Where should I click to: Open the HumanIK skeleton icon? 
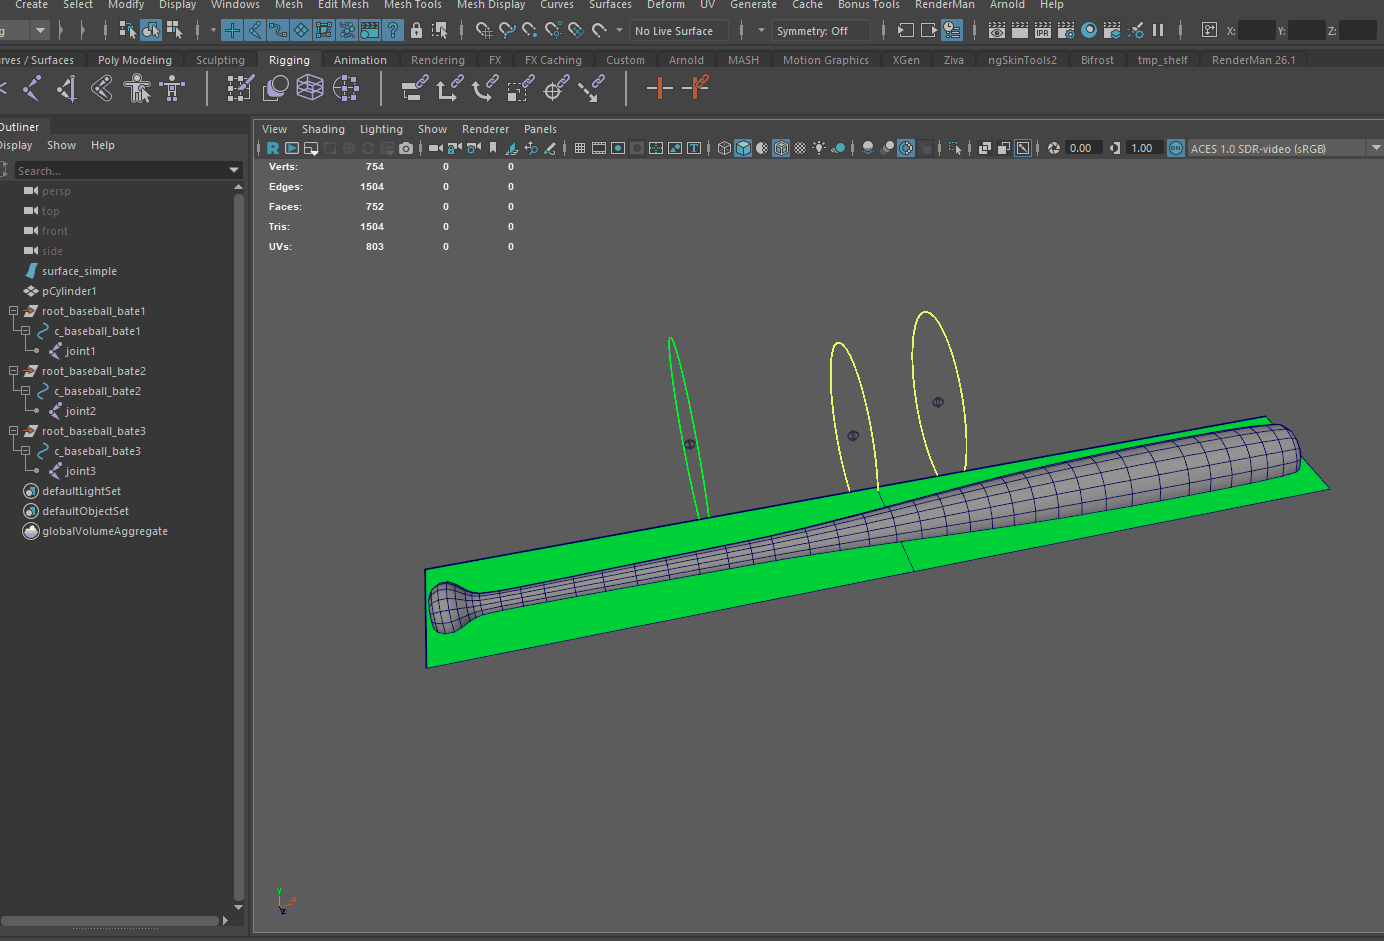tap(172, 89)
